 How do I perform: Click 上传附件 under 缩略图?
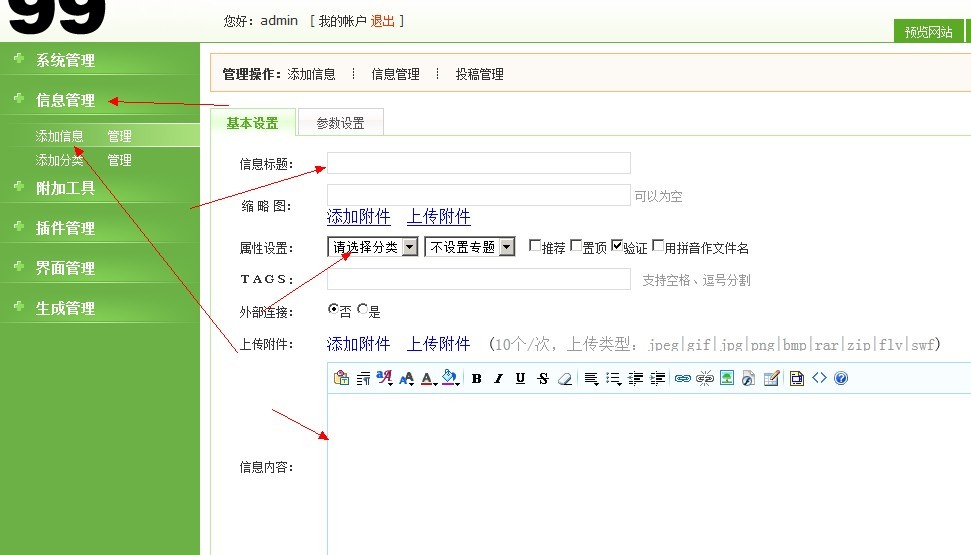click(438, 216)
